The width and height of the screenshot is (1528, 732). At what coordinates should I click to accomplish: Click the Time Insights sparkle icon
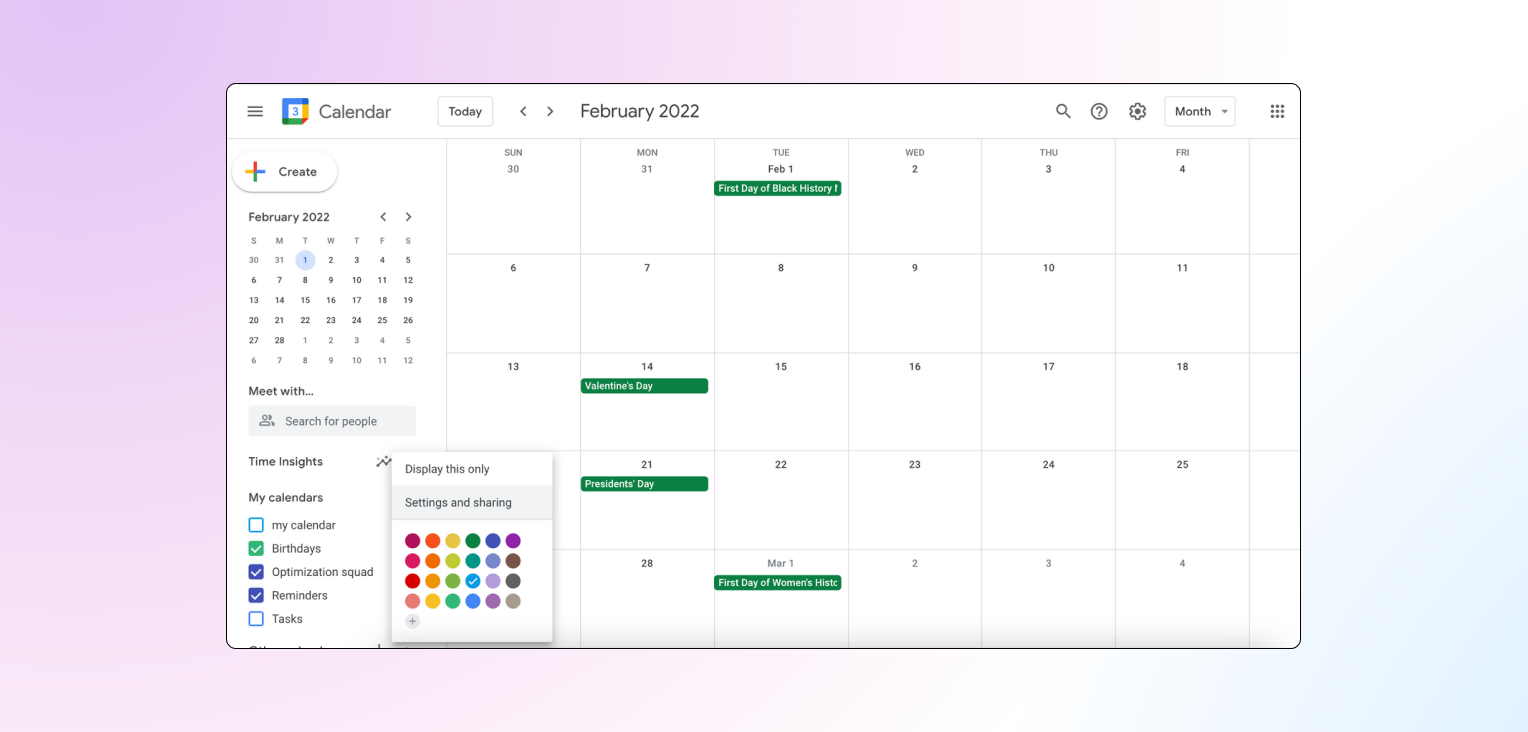pyautogui.click(x=383, y=462)
